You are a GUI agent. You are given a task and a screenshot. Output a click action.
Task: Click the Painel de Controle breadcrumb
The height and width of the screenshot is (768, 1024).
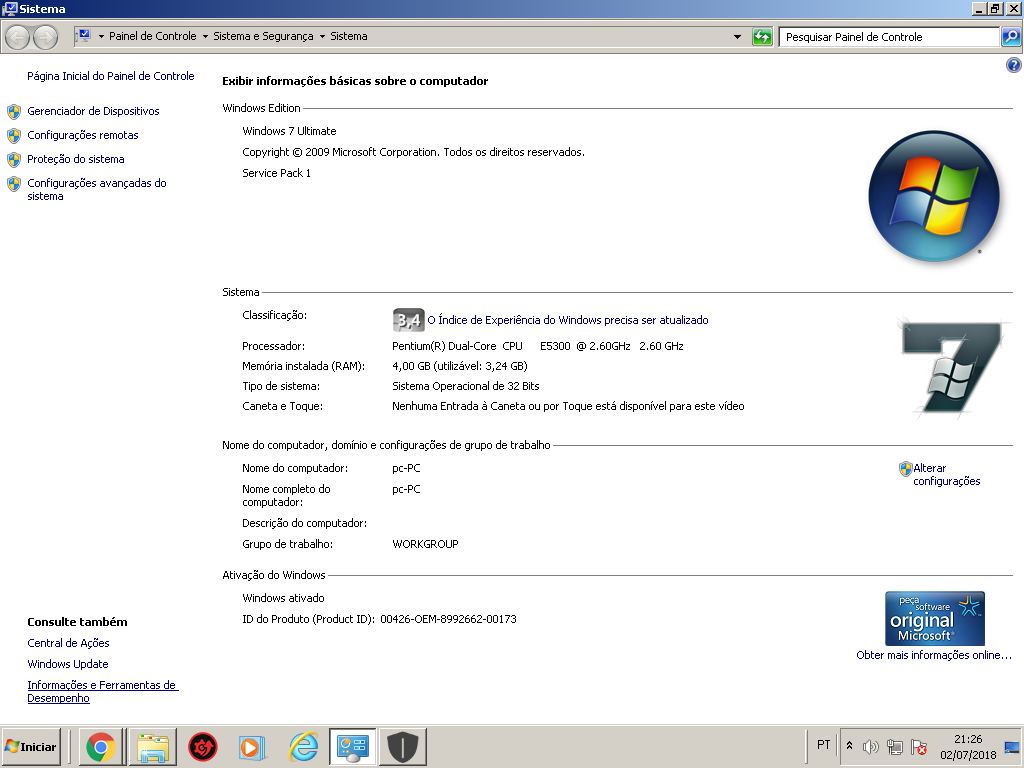click(153, 37)
